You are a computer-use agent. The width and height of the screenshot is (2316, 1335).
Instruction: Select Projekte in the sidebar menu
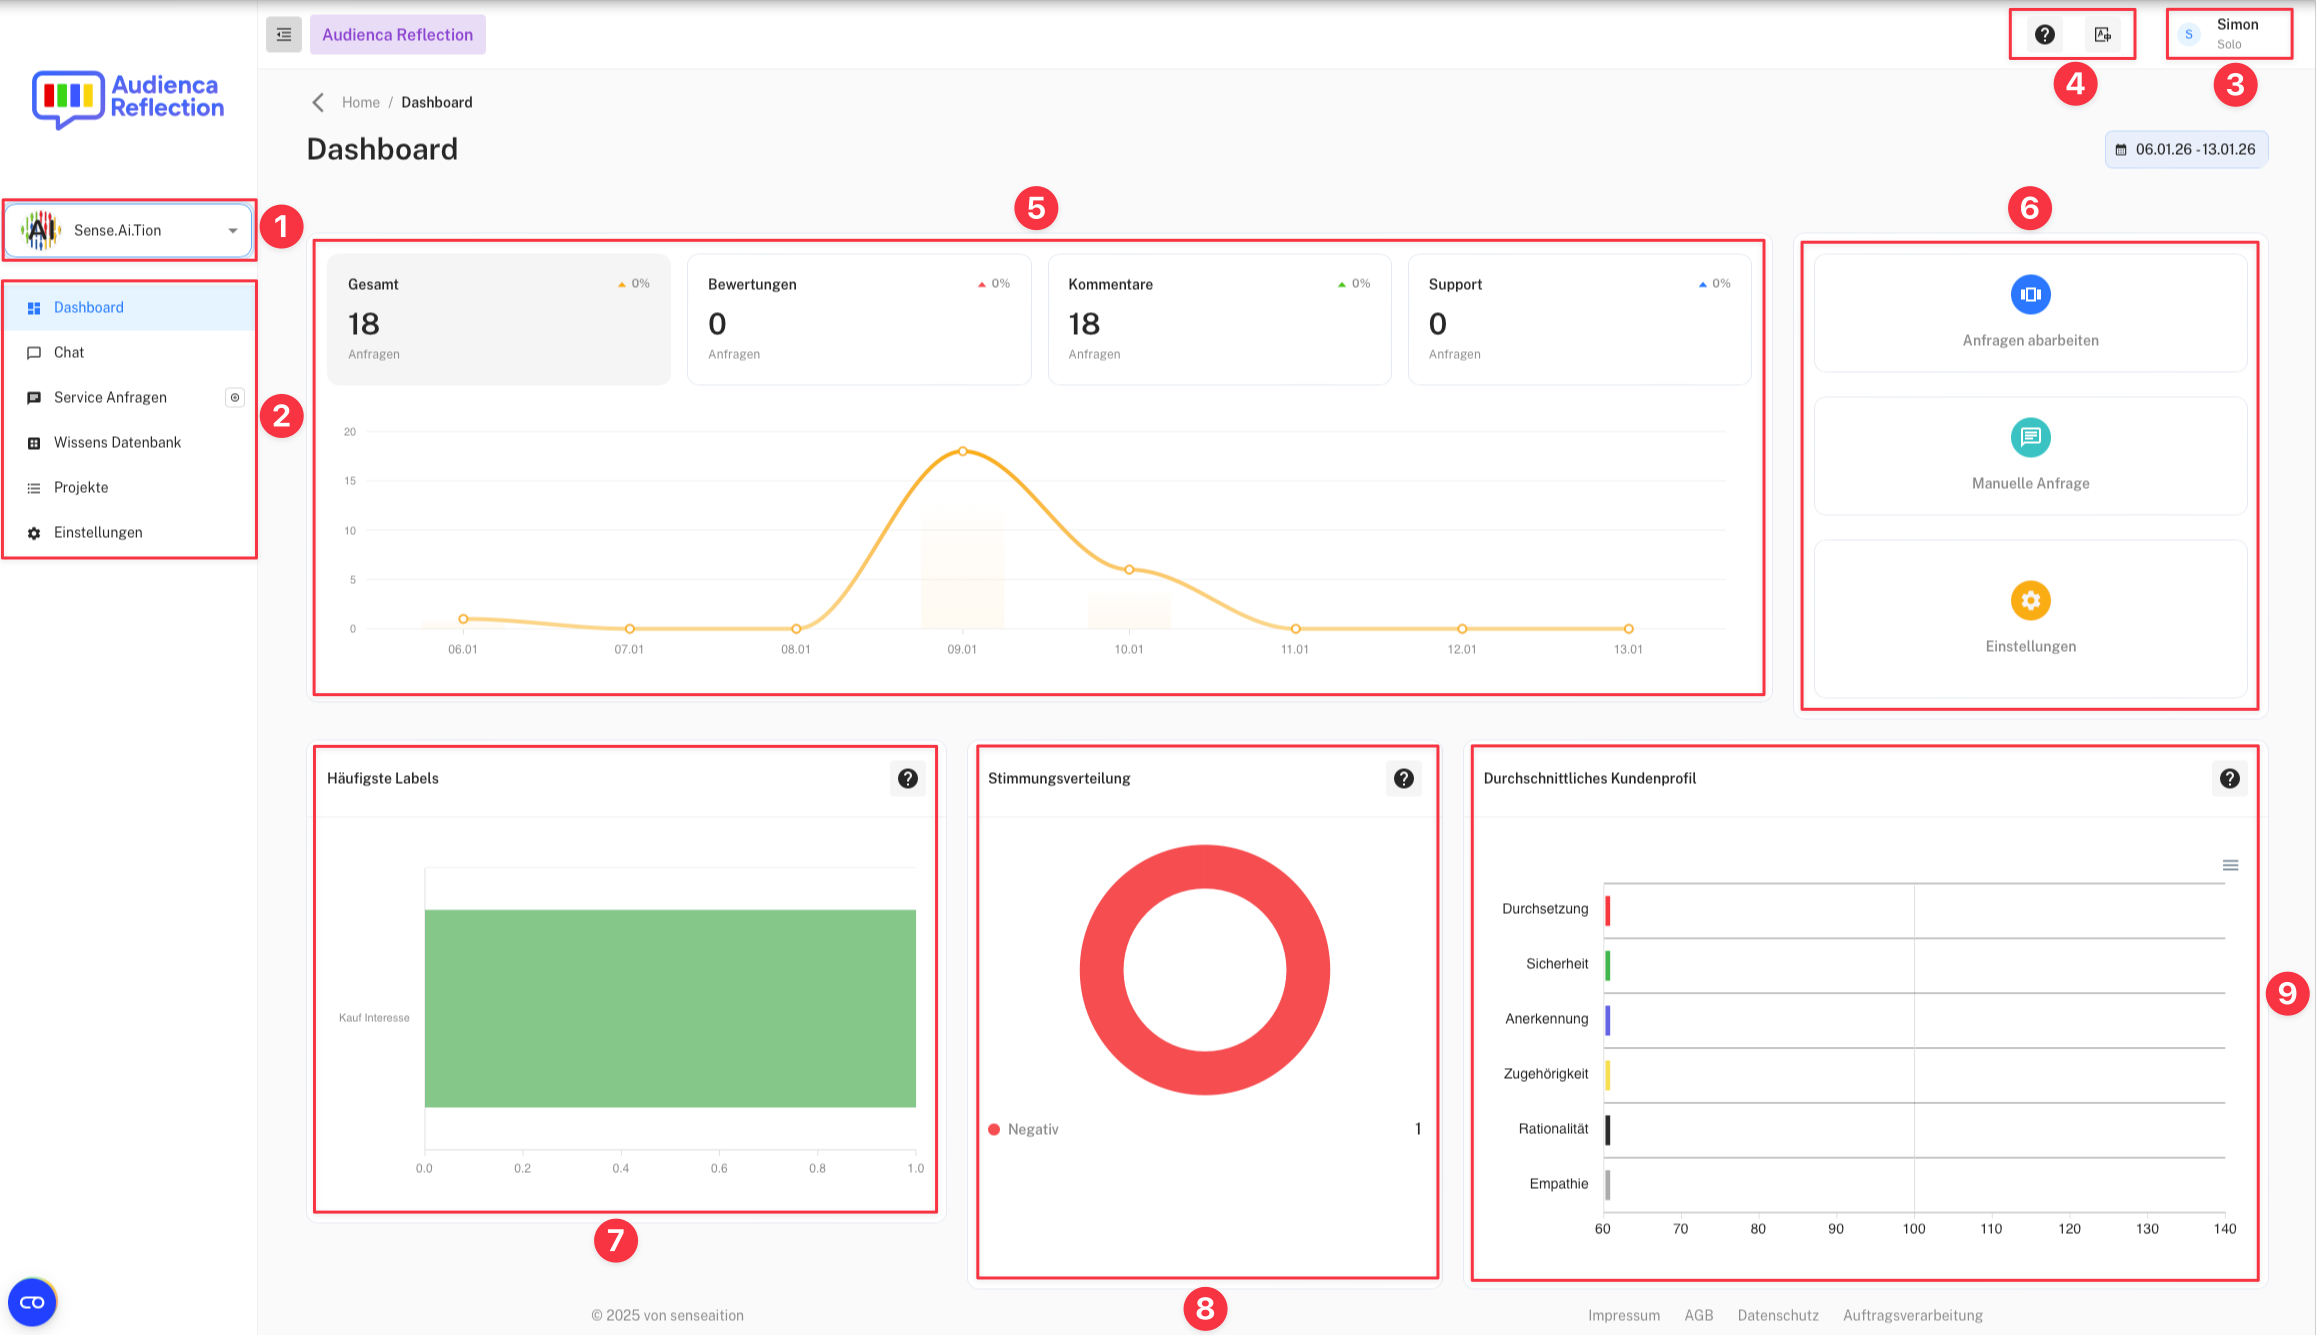(81, 487)
